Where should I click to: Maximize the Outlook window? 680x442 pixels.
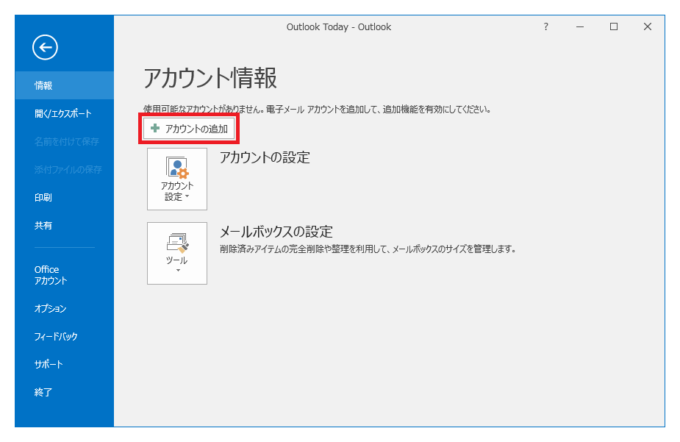614,27
